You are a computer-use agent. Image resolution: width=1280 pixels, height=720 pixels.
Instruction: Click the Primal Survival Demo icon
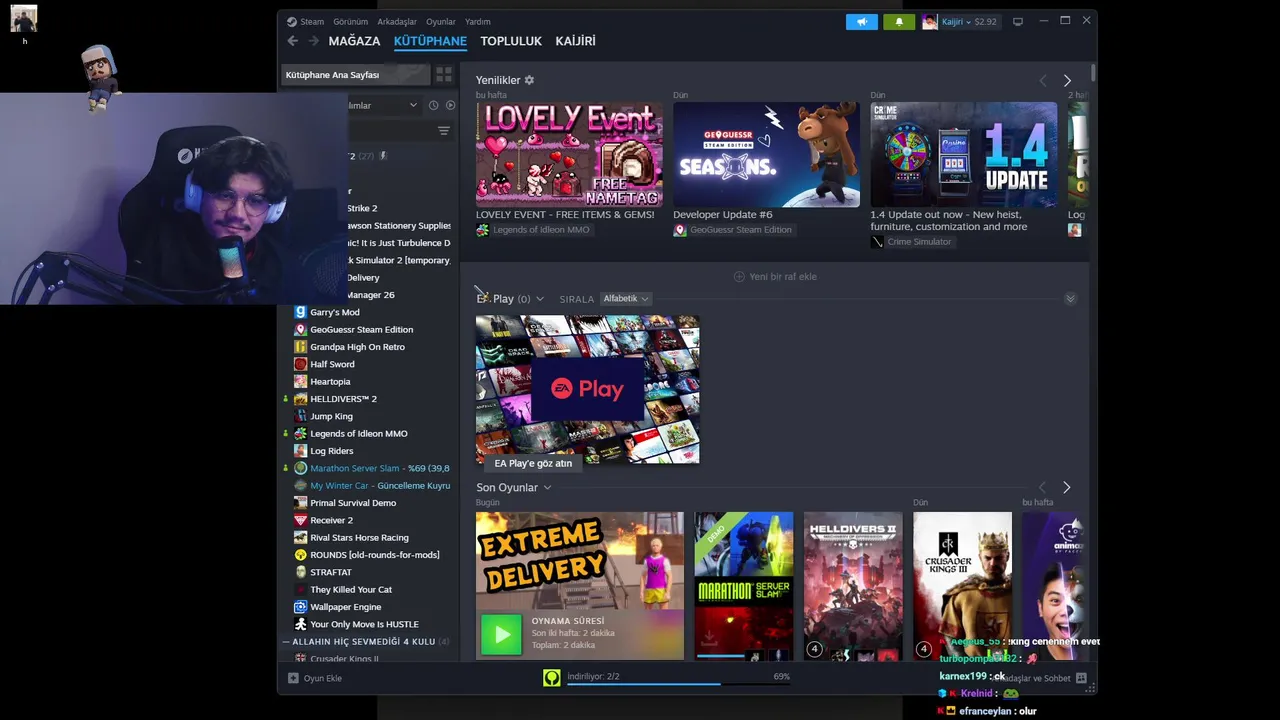pos(300,503)
